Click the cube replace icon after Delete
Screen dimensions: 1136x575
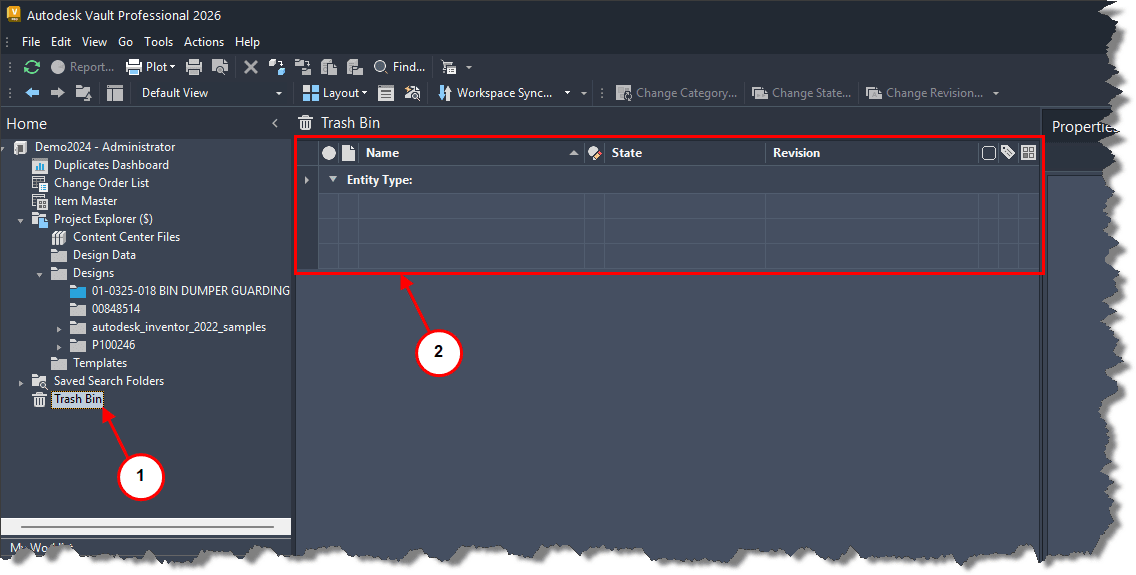[x=277, y=67]
